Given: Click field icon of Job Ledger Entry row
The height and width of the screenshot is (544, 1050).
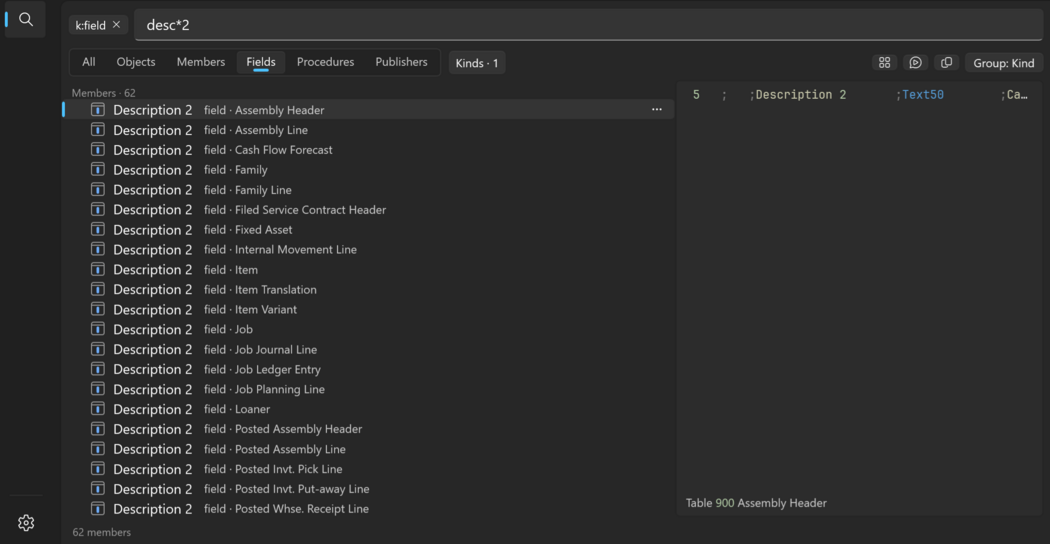Looking at the screenshot, I should point(98,368).
